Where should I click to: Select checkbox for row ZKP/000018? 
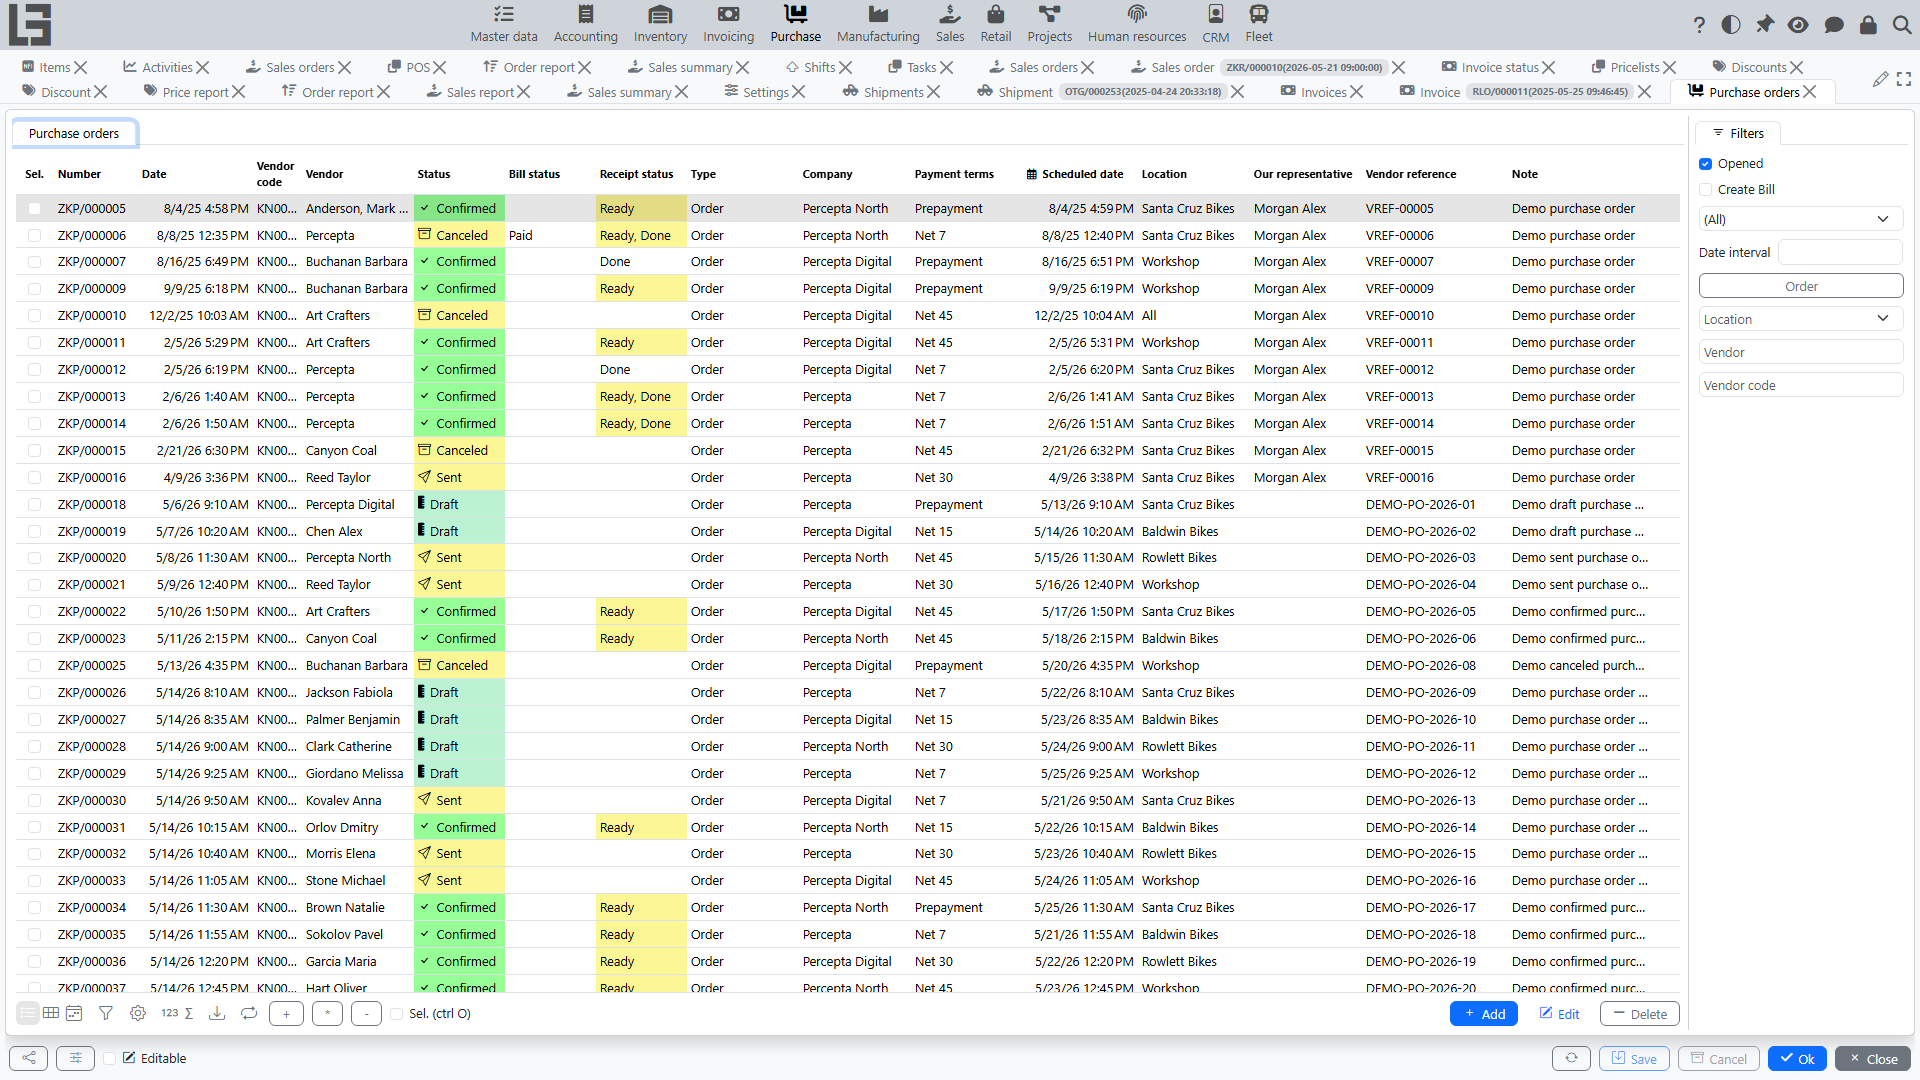click(x=35, y=505)
